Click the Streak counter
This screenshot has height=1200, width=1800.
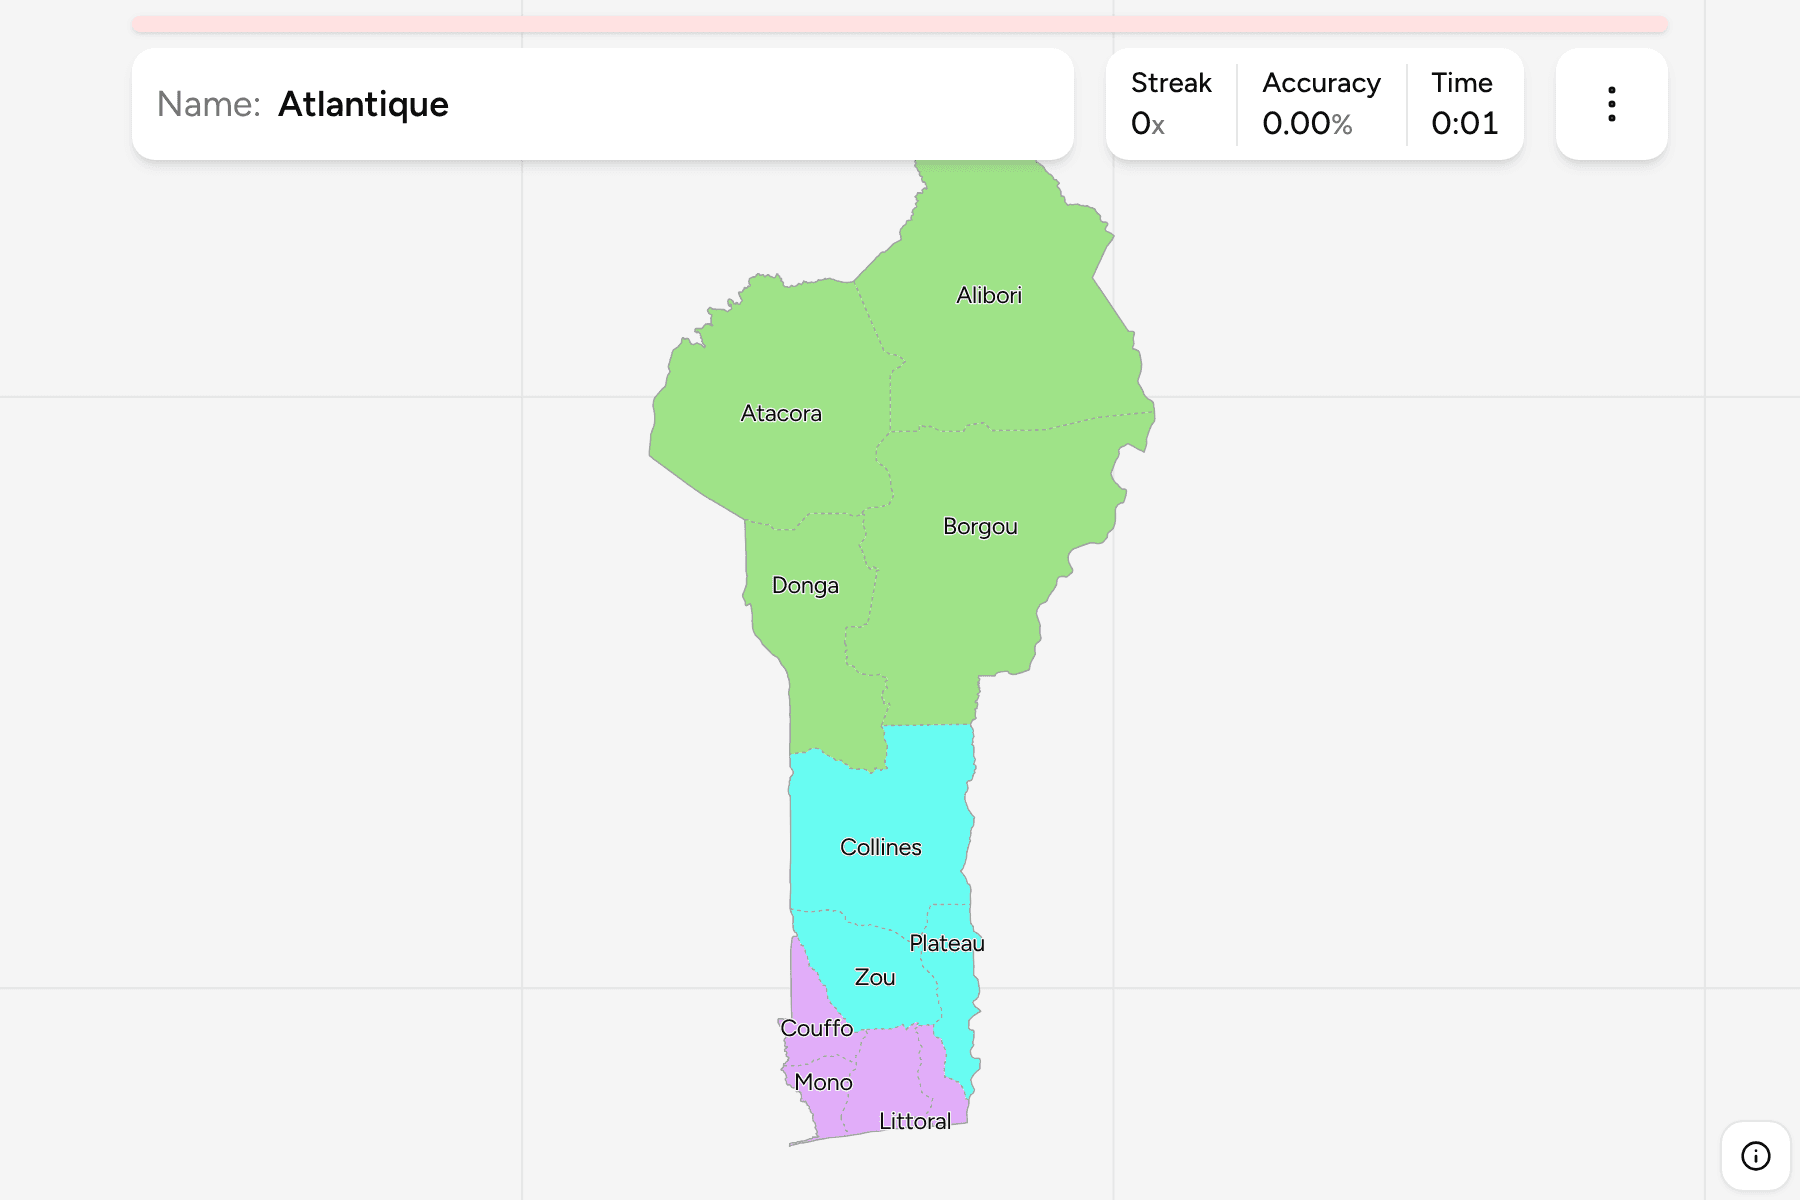1171,104
